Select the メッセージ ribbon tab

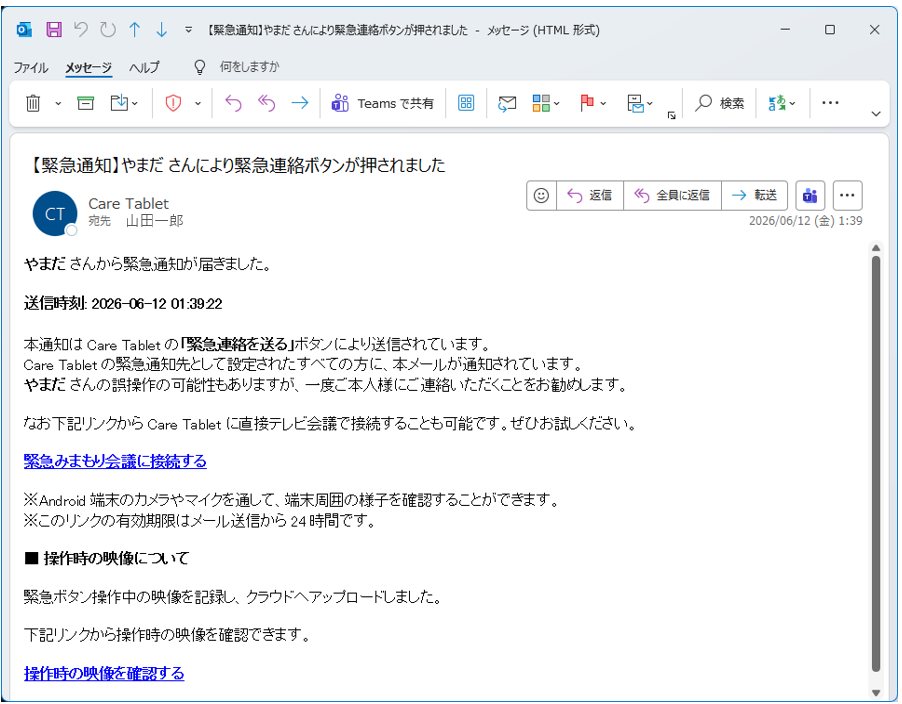tap(88, 67)
